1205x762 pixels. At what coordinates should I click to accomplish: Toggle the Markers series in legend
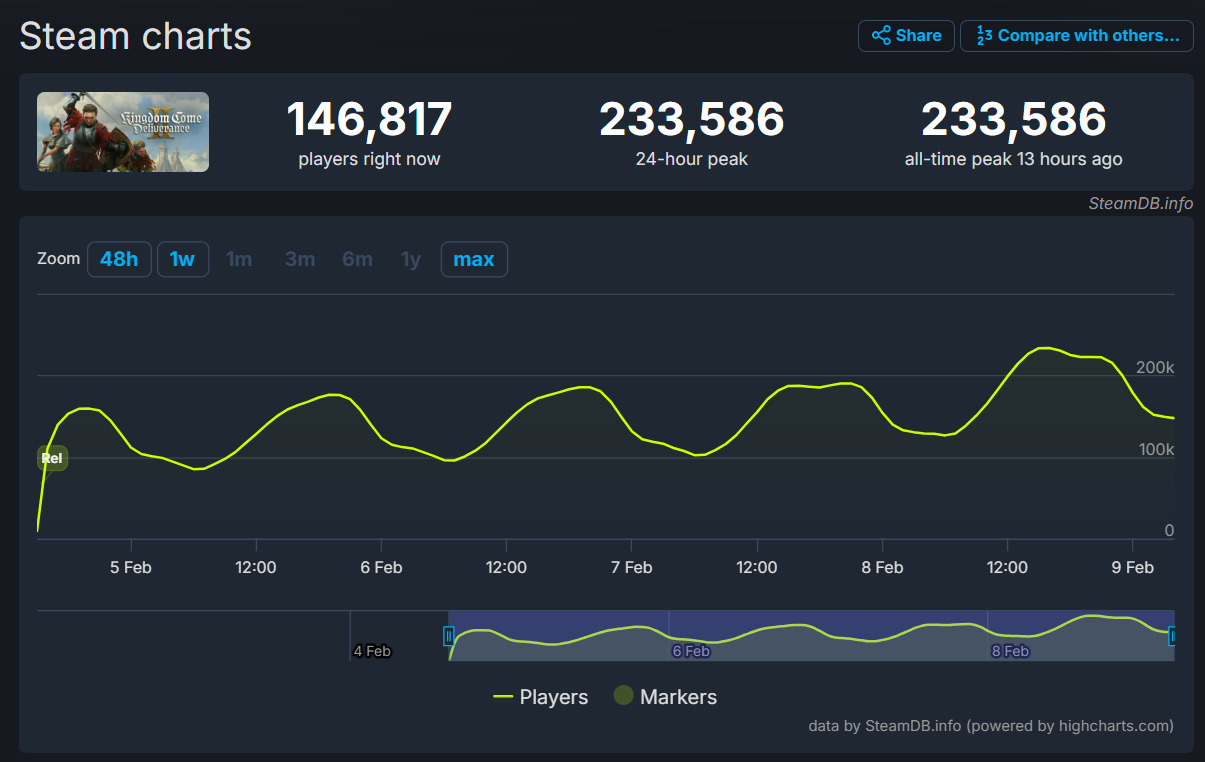[665, 697]
